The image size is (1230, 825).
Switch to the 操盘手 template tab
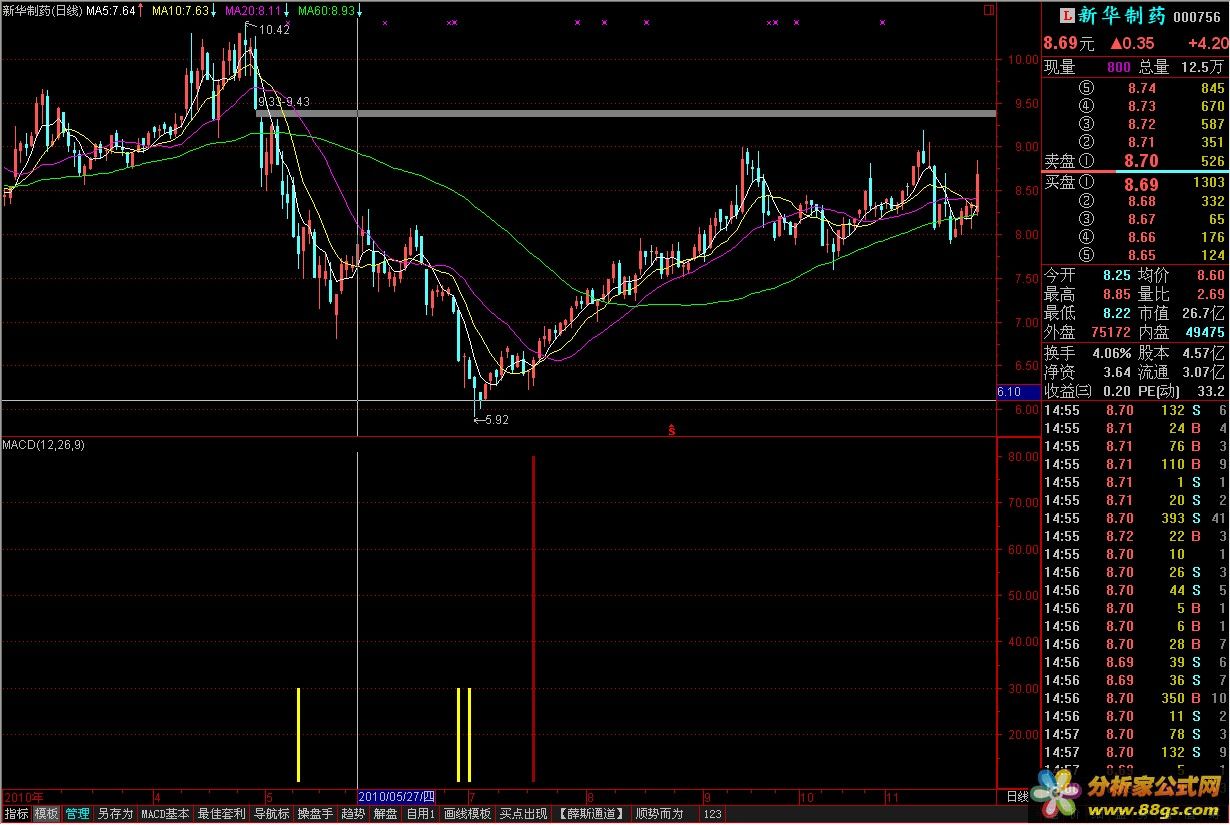tap(316, 814)
